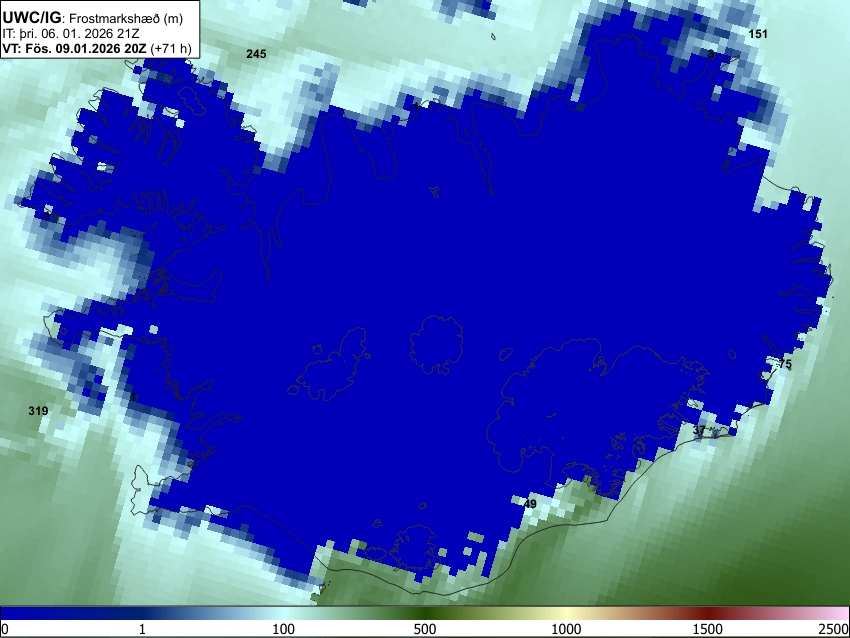Click the 245 value on the map

[256, 54]
